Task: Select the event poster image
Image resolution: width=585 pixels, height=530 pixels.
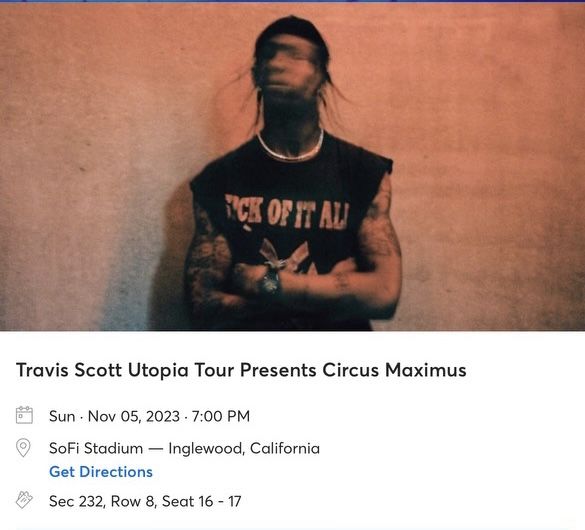Action: click(292, 167)
